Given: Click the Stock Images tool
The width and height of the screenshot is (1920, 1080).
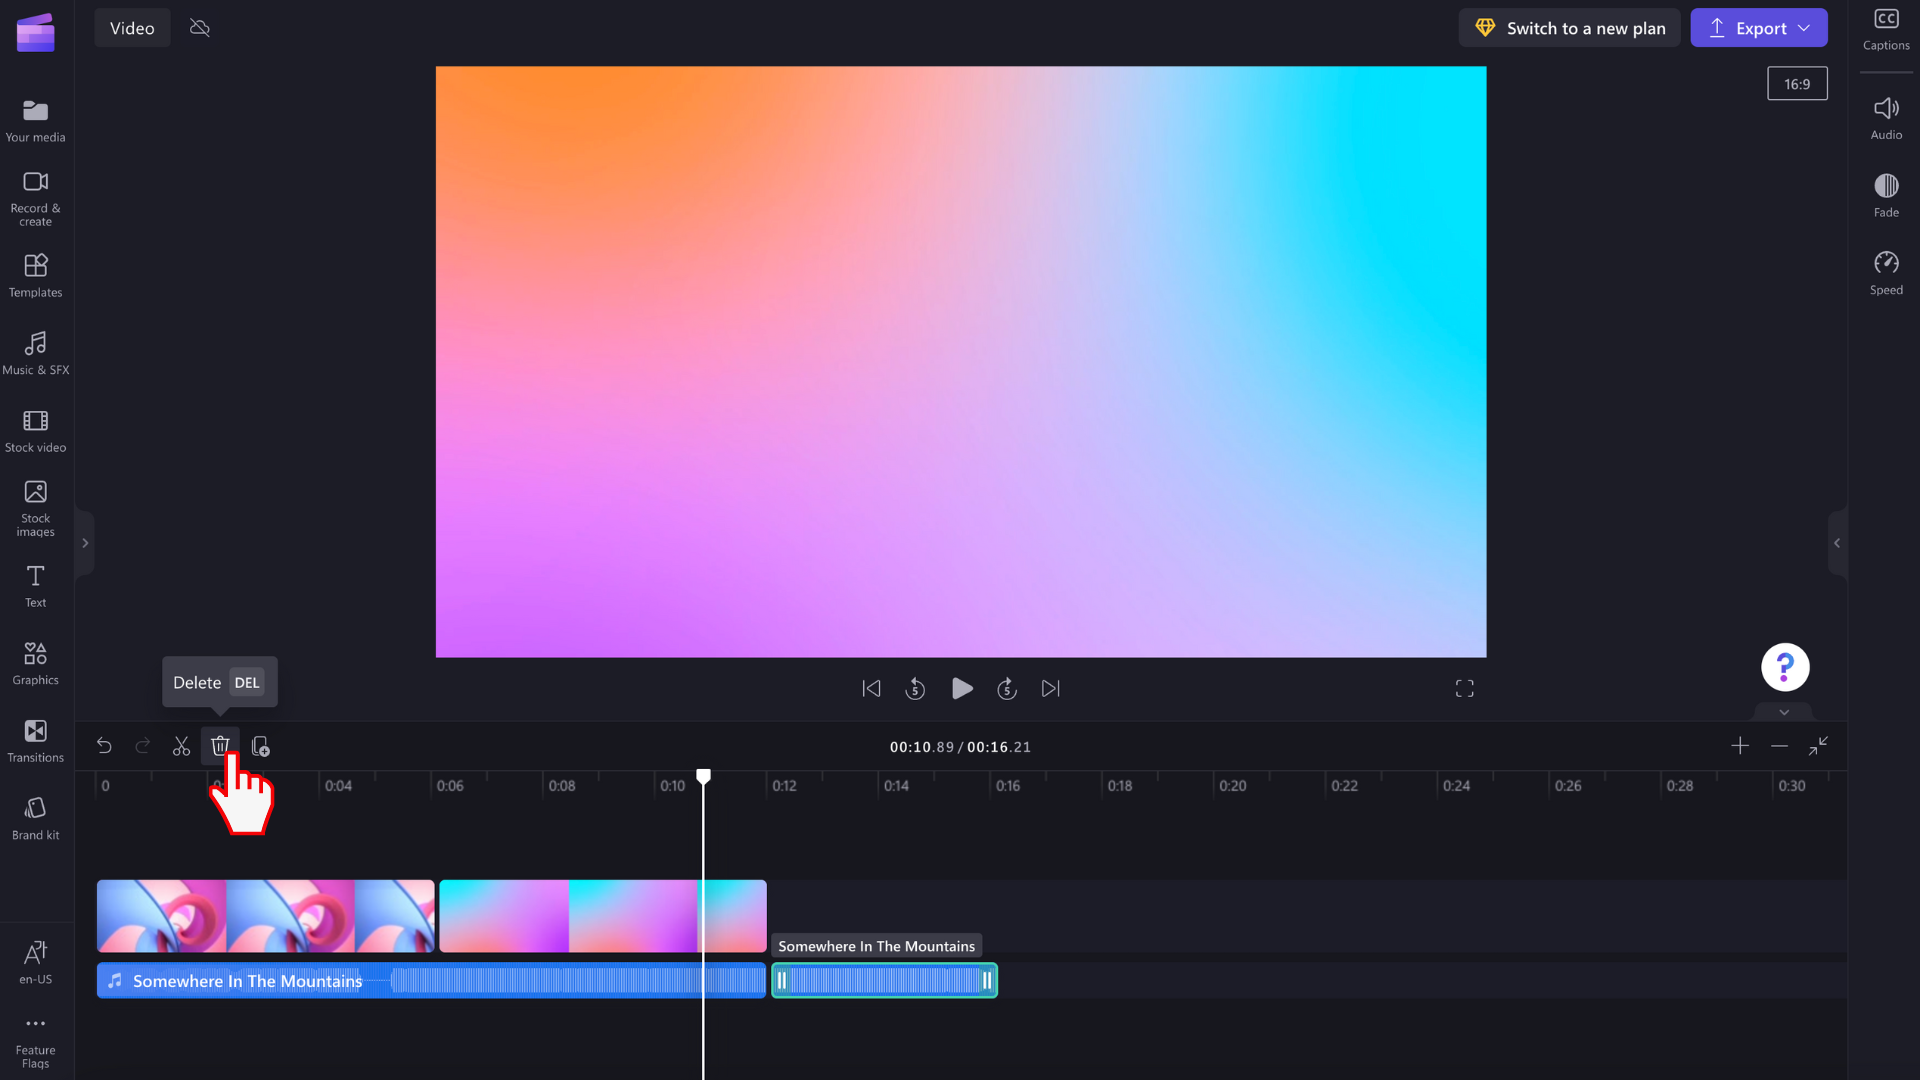Looking at the screenshot, I should 36,508.
